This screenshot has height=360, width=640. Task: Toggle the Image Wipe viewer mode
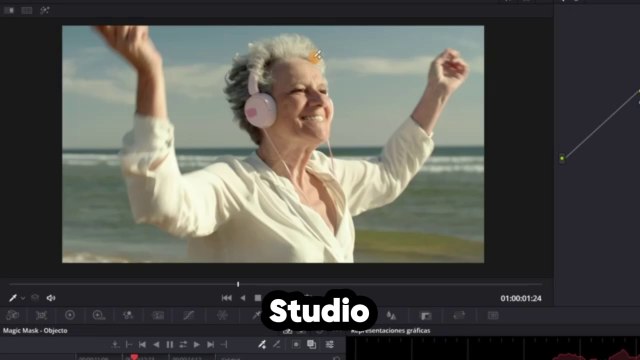coord(9,10)
